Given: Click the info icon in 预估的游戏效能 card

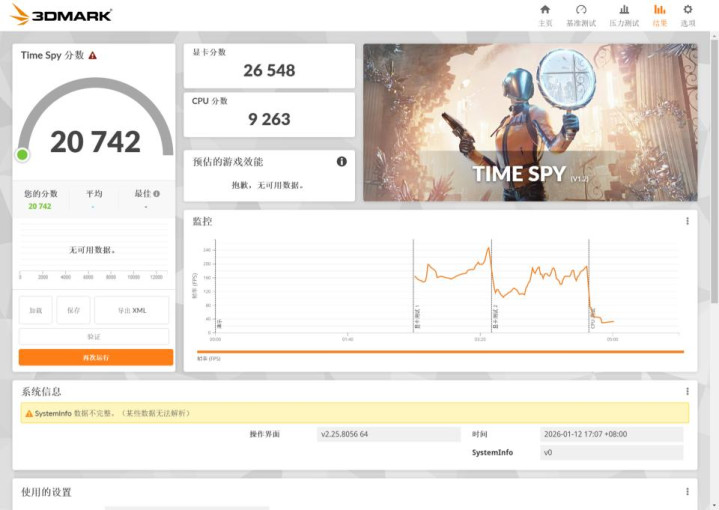Looking at the screenshot, I should (x=342, y=161).
